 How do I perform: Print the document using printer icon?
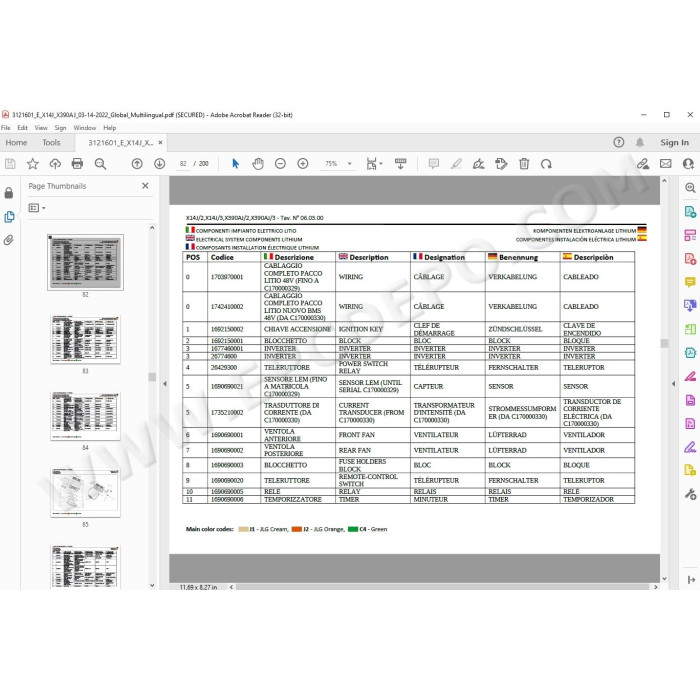click(x=77, y=164)
